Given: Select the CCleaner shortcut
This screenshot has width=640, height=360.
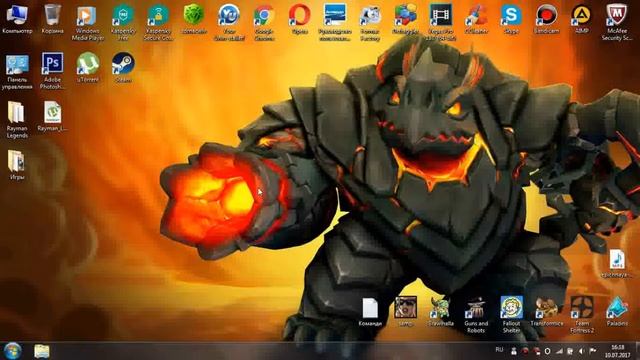Looking at the screenshot, I should point(476,19).
